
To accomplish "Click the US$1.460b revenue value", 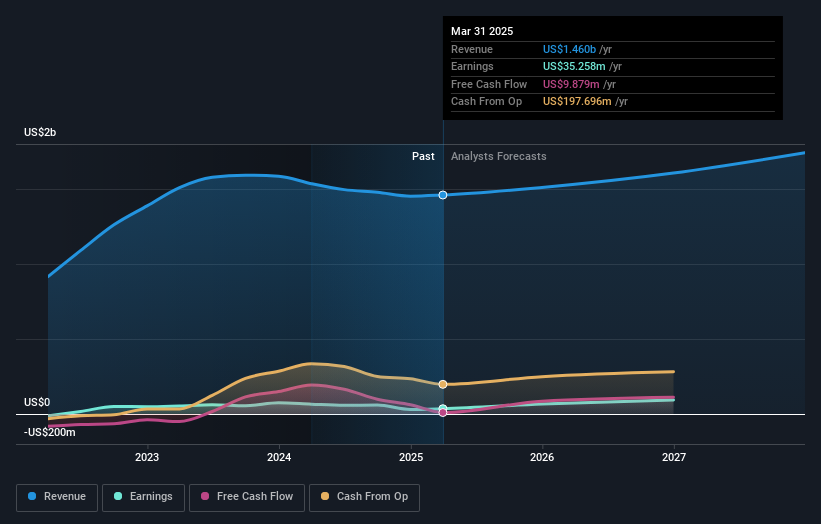I will point(569,49).
